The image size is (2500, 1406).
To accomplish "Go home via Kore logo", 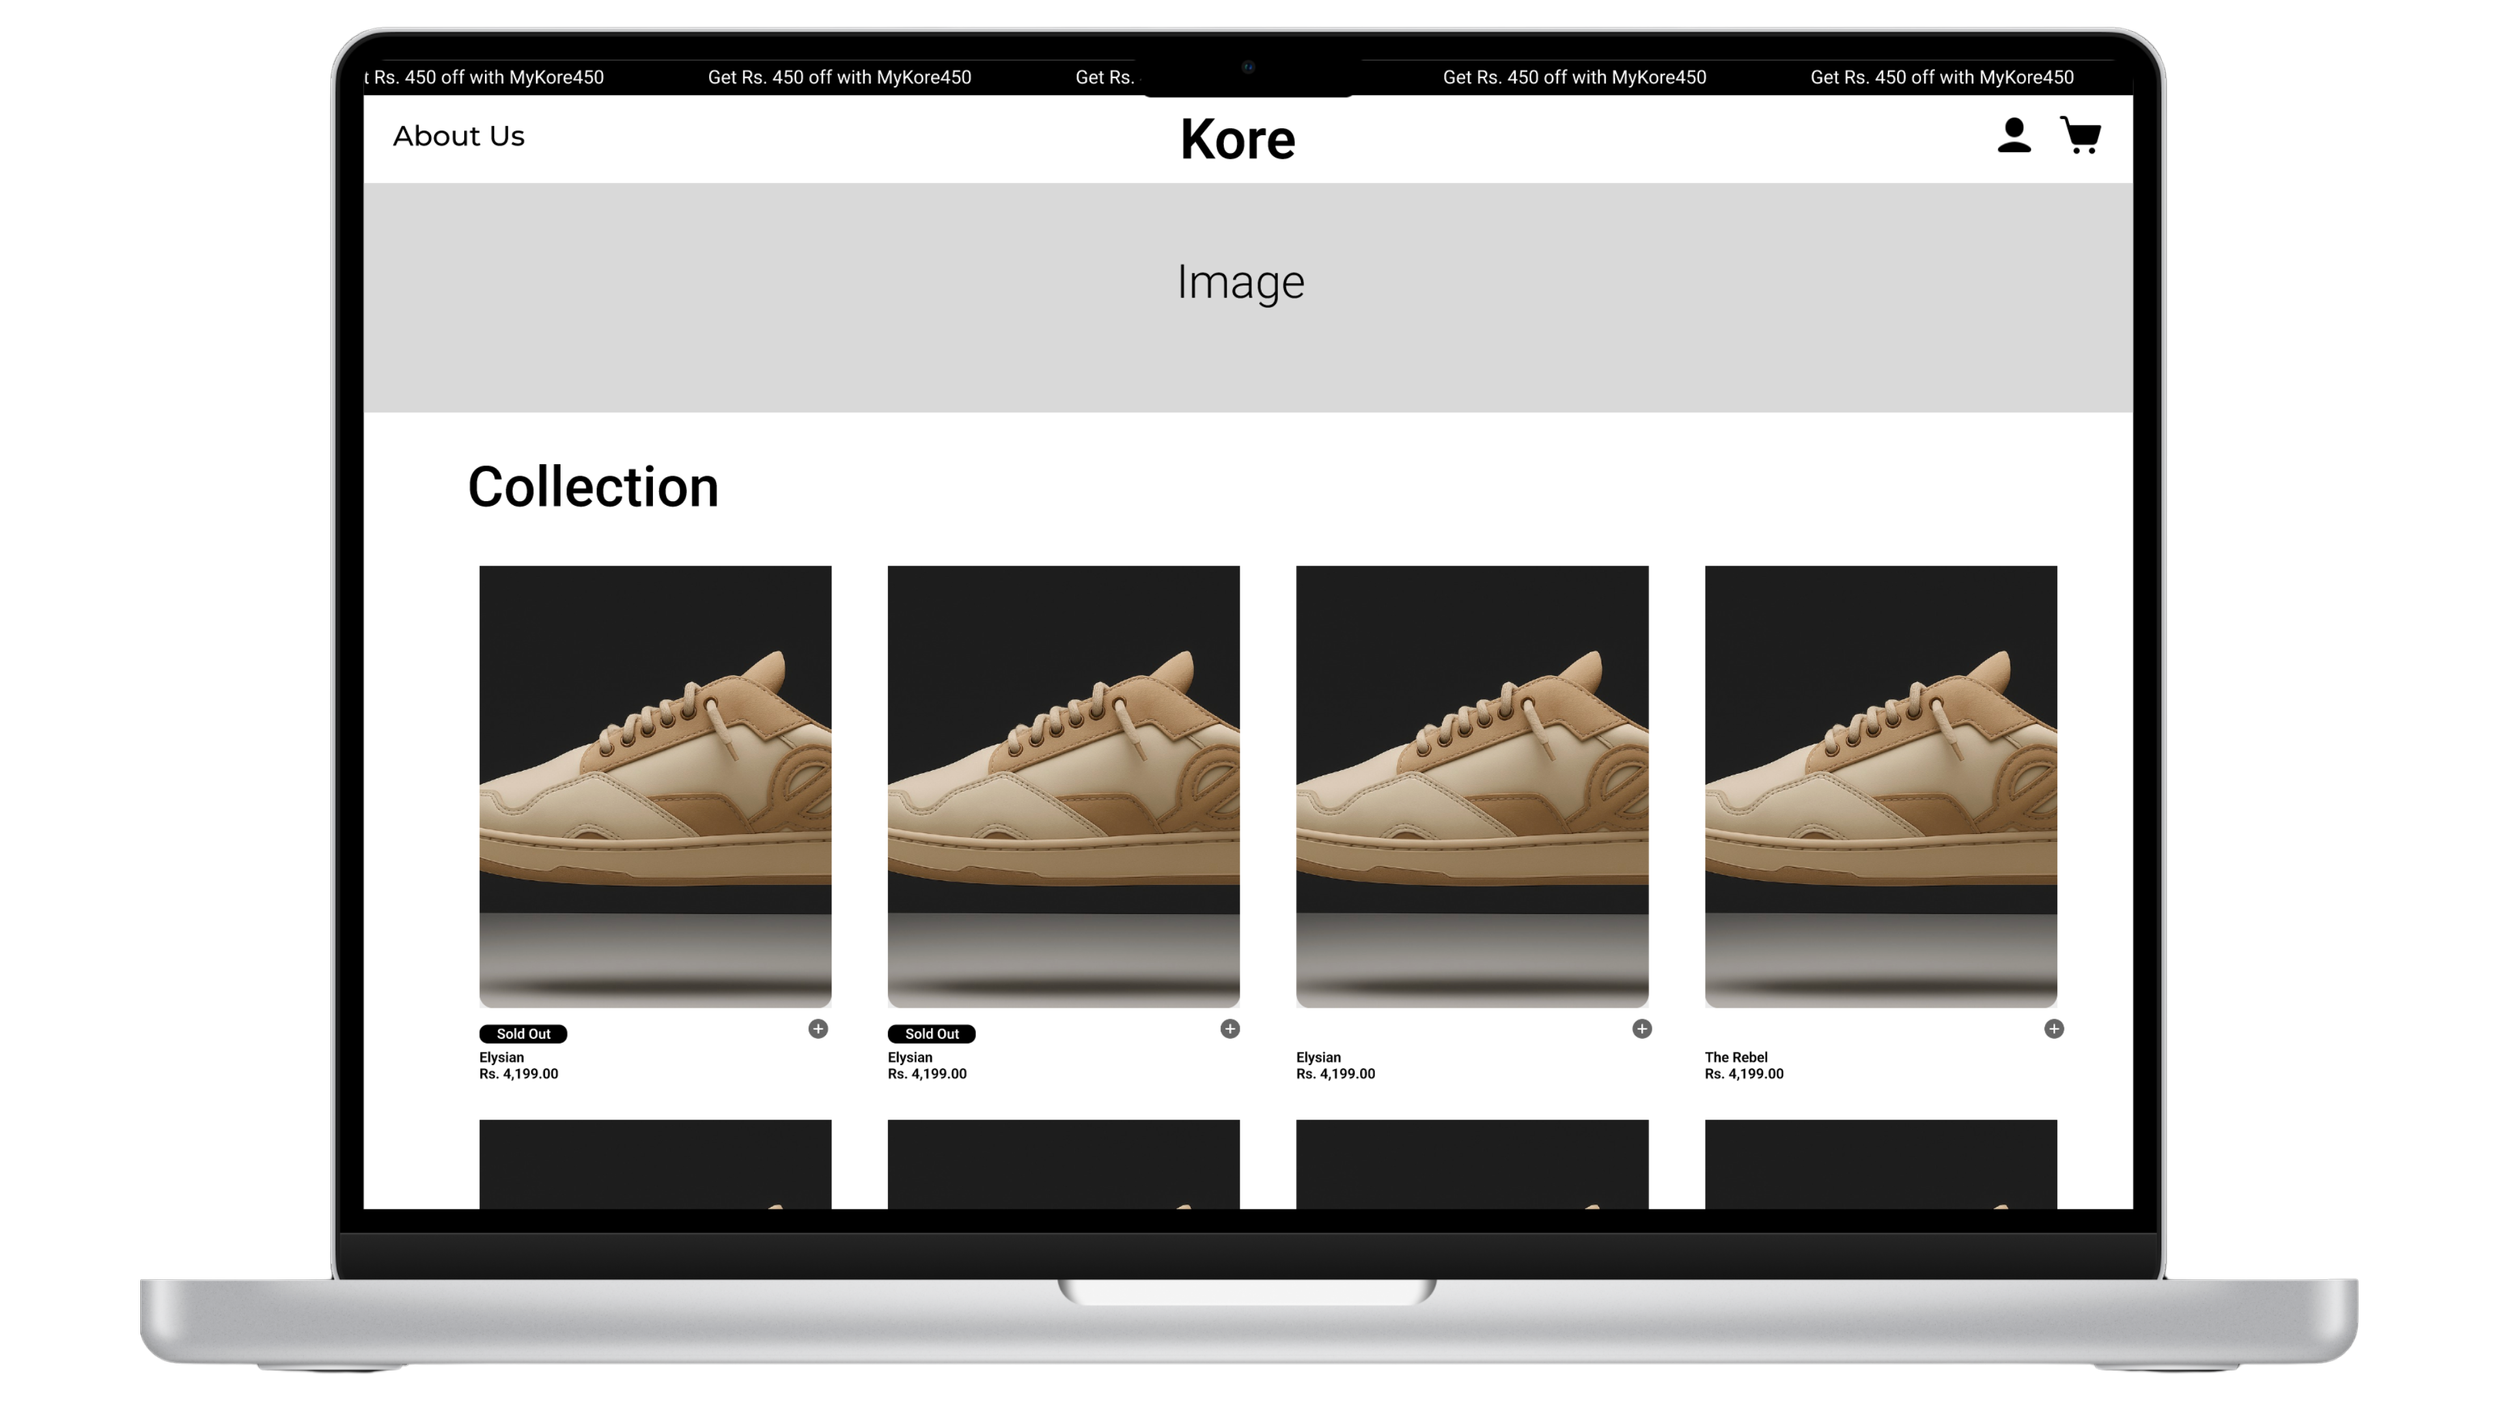I will [1237, 139].
